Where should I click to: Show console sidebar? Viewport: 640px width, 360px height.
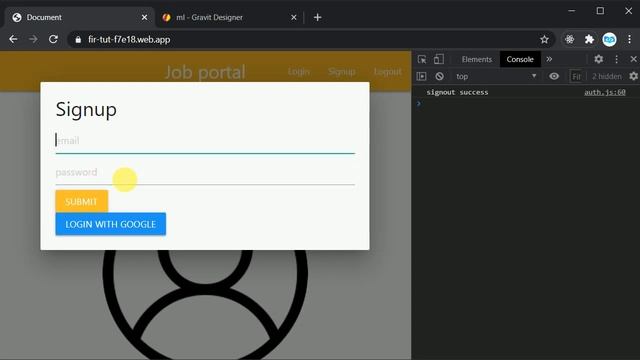coord(421,76)
